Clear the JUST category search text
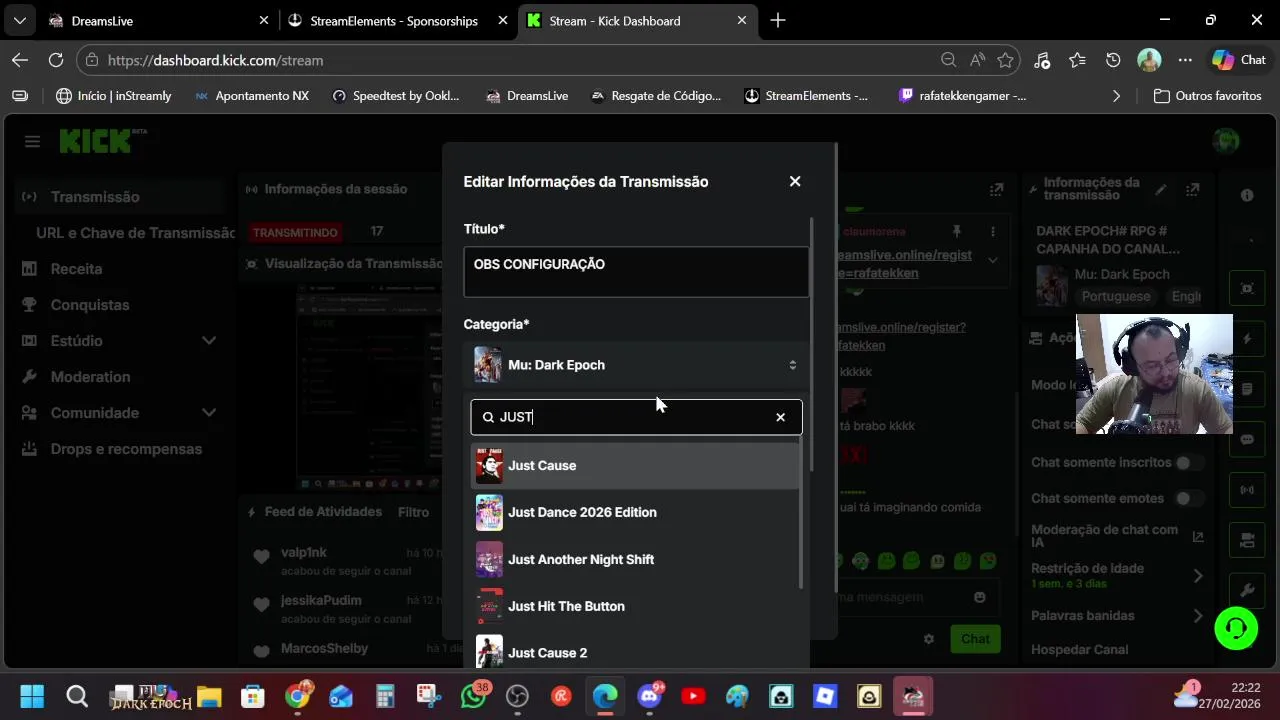The height and width of the screenshot is (720, 1280). [x=781, y=417]
